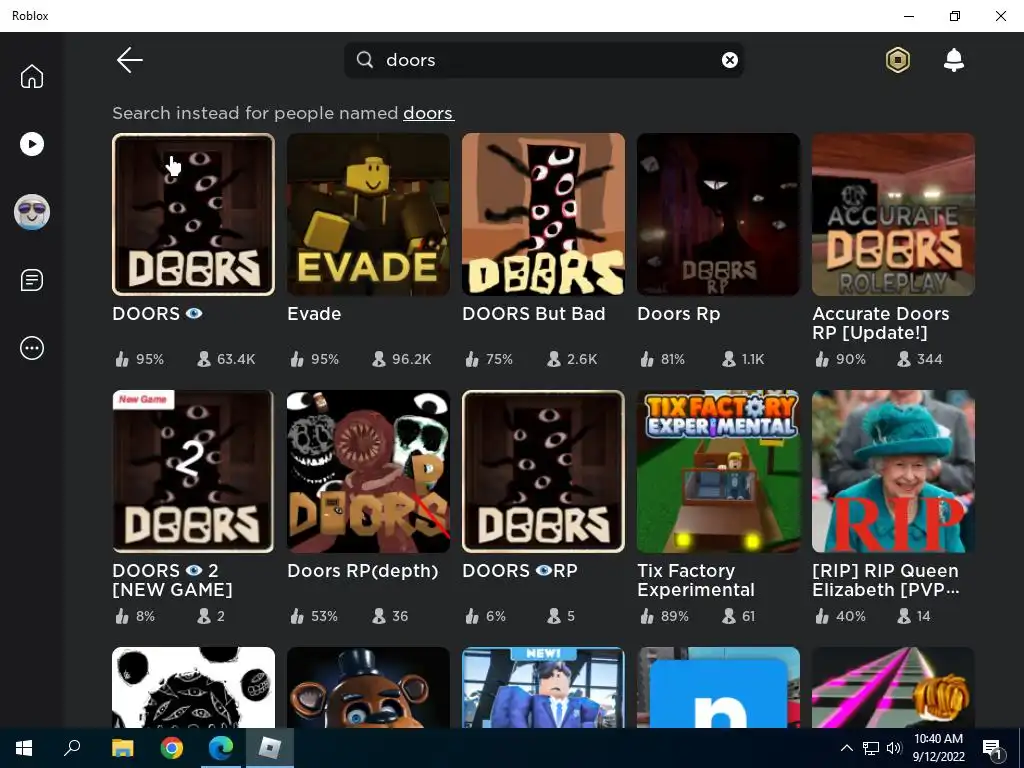This screenshot has height=768, width=1024.
Task: Search for people named doors link
Action: [x=428, y=113]
